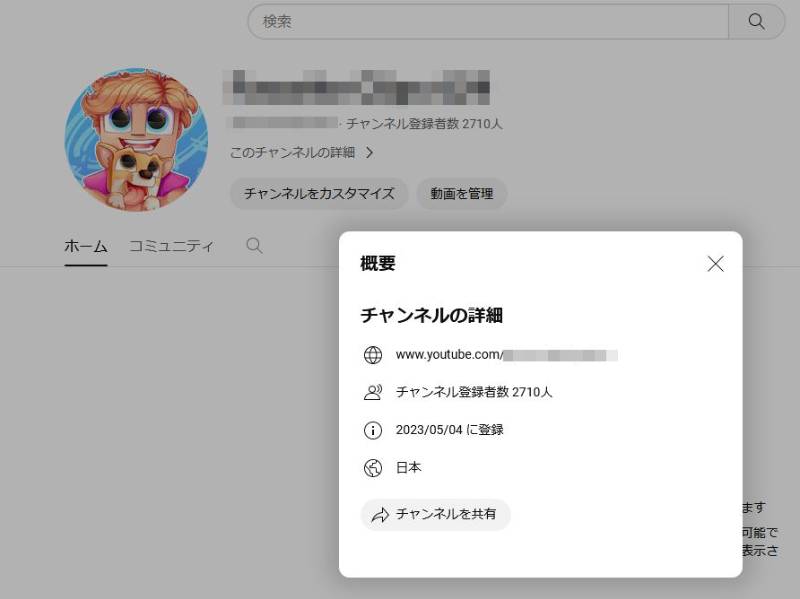800x599 pixels.
Task: Click the earth icon beside 日本
Action: (x=373, y=468)
